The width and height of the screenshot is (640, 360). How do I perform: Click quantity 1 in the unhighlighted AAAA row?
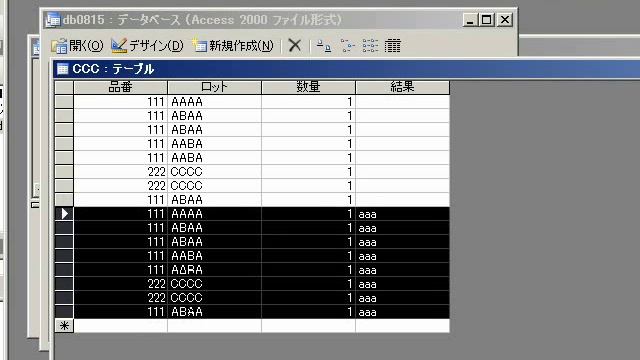(x=308, y=102)
